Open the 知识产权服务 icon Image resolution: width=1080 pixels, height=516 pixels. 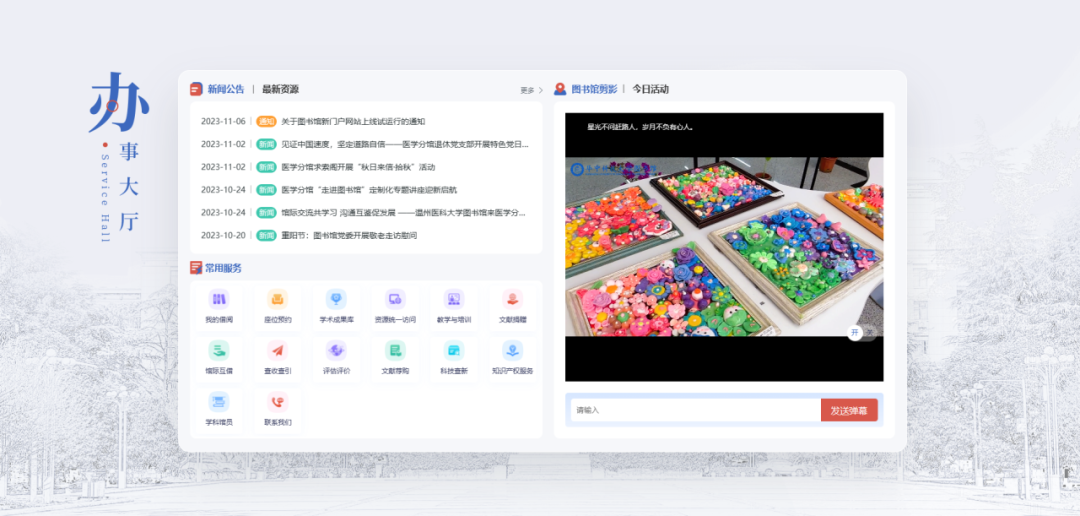coord(512,350)
